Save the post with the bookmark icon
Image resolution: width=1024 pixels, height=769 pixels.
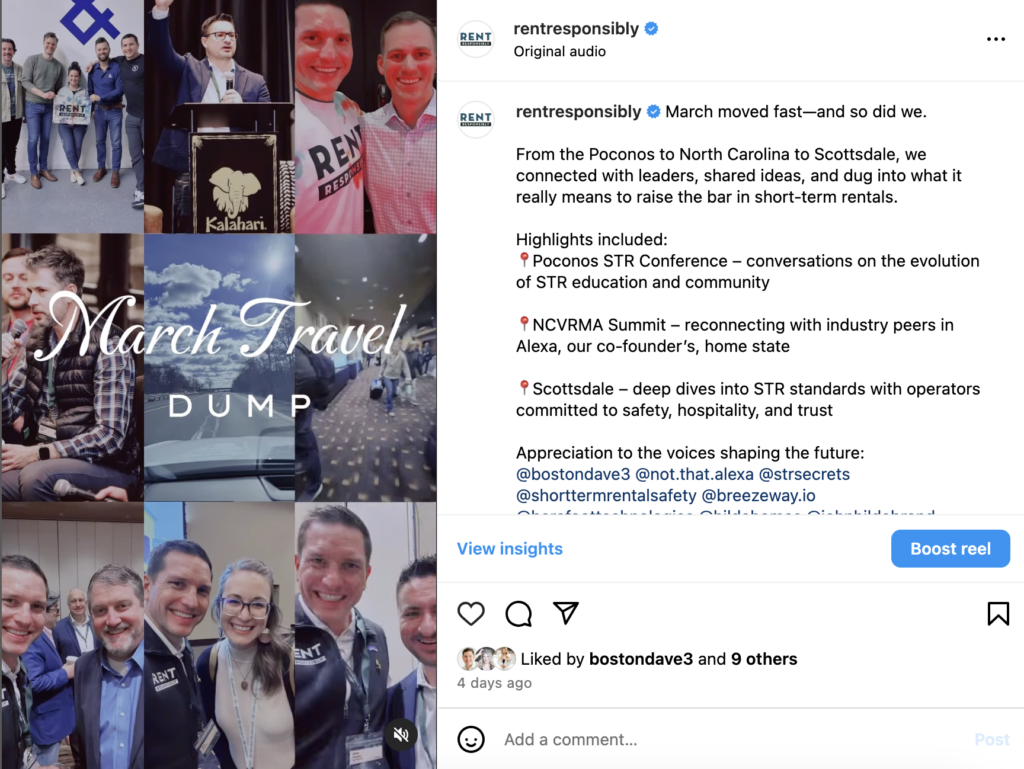click(998, 614)
